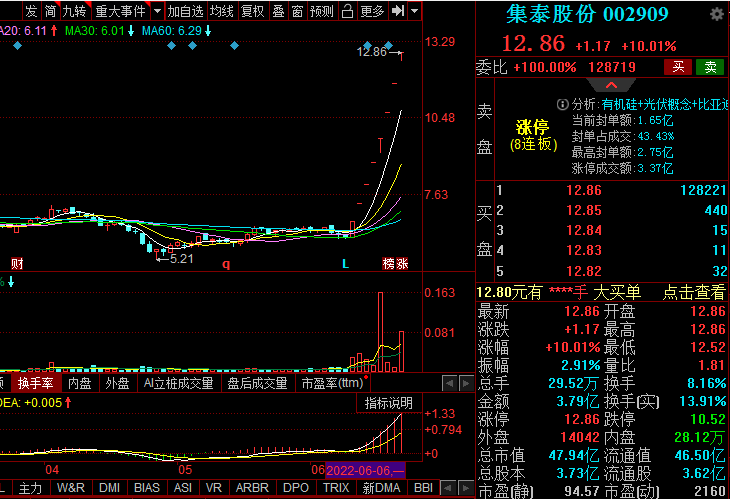Screen dimensions: 730x499
Task: Open the settings gear icon
Action: pos(716,14)
